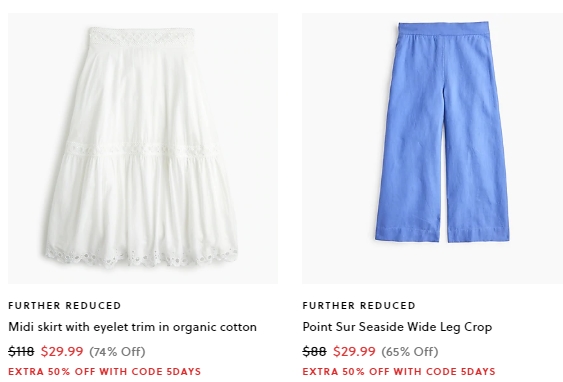Click the scalloped eyelet hem of the skirt
The image size is (563, 382).
141,256
